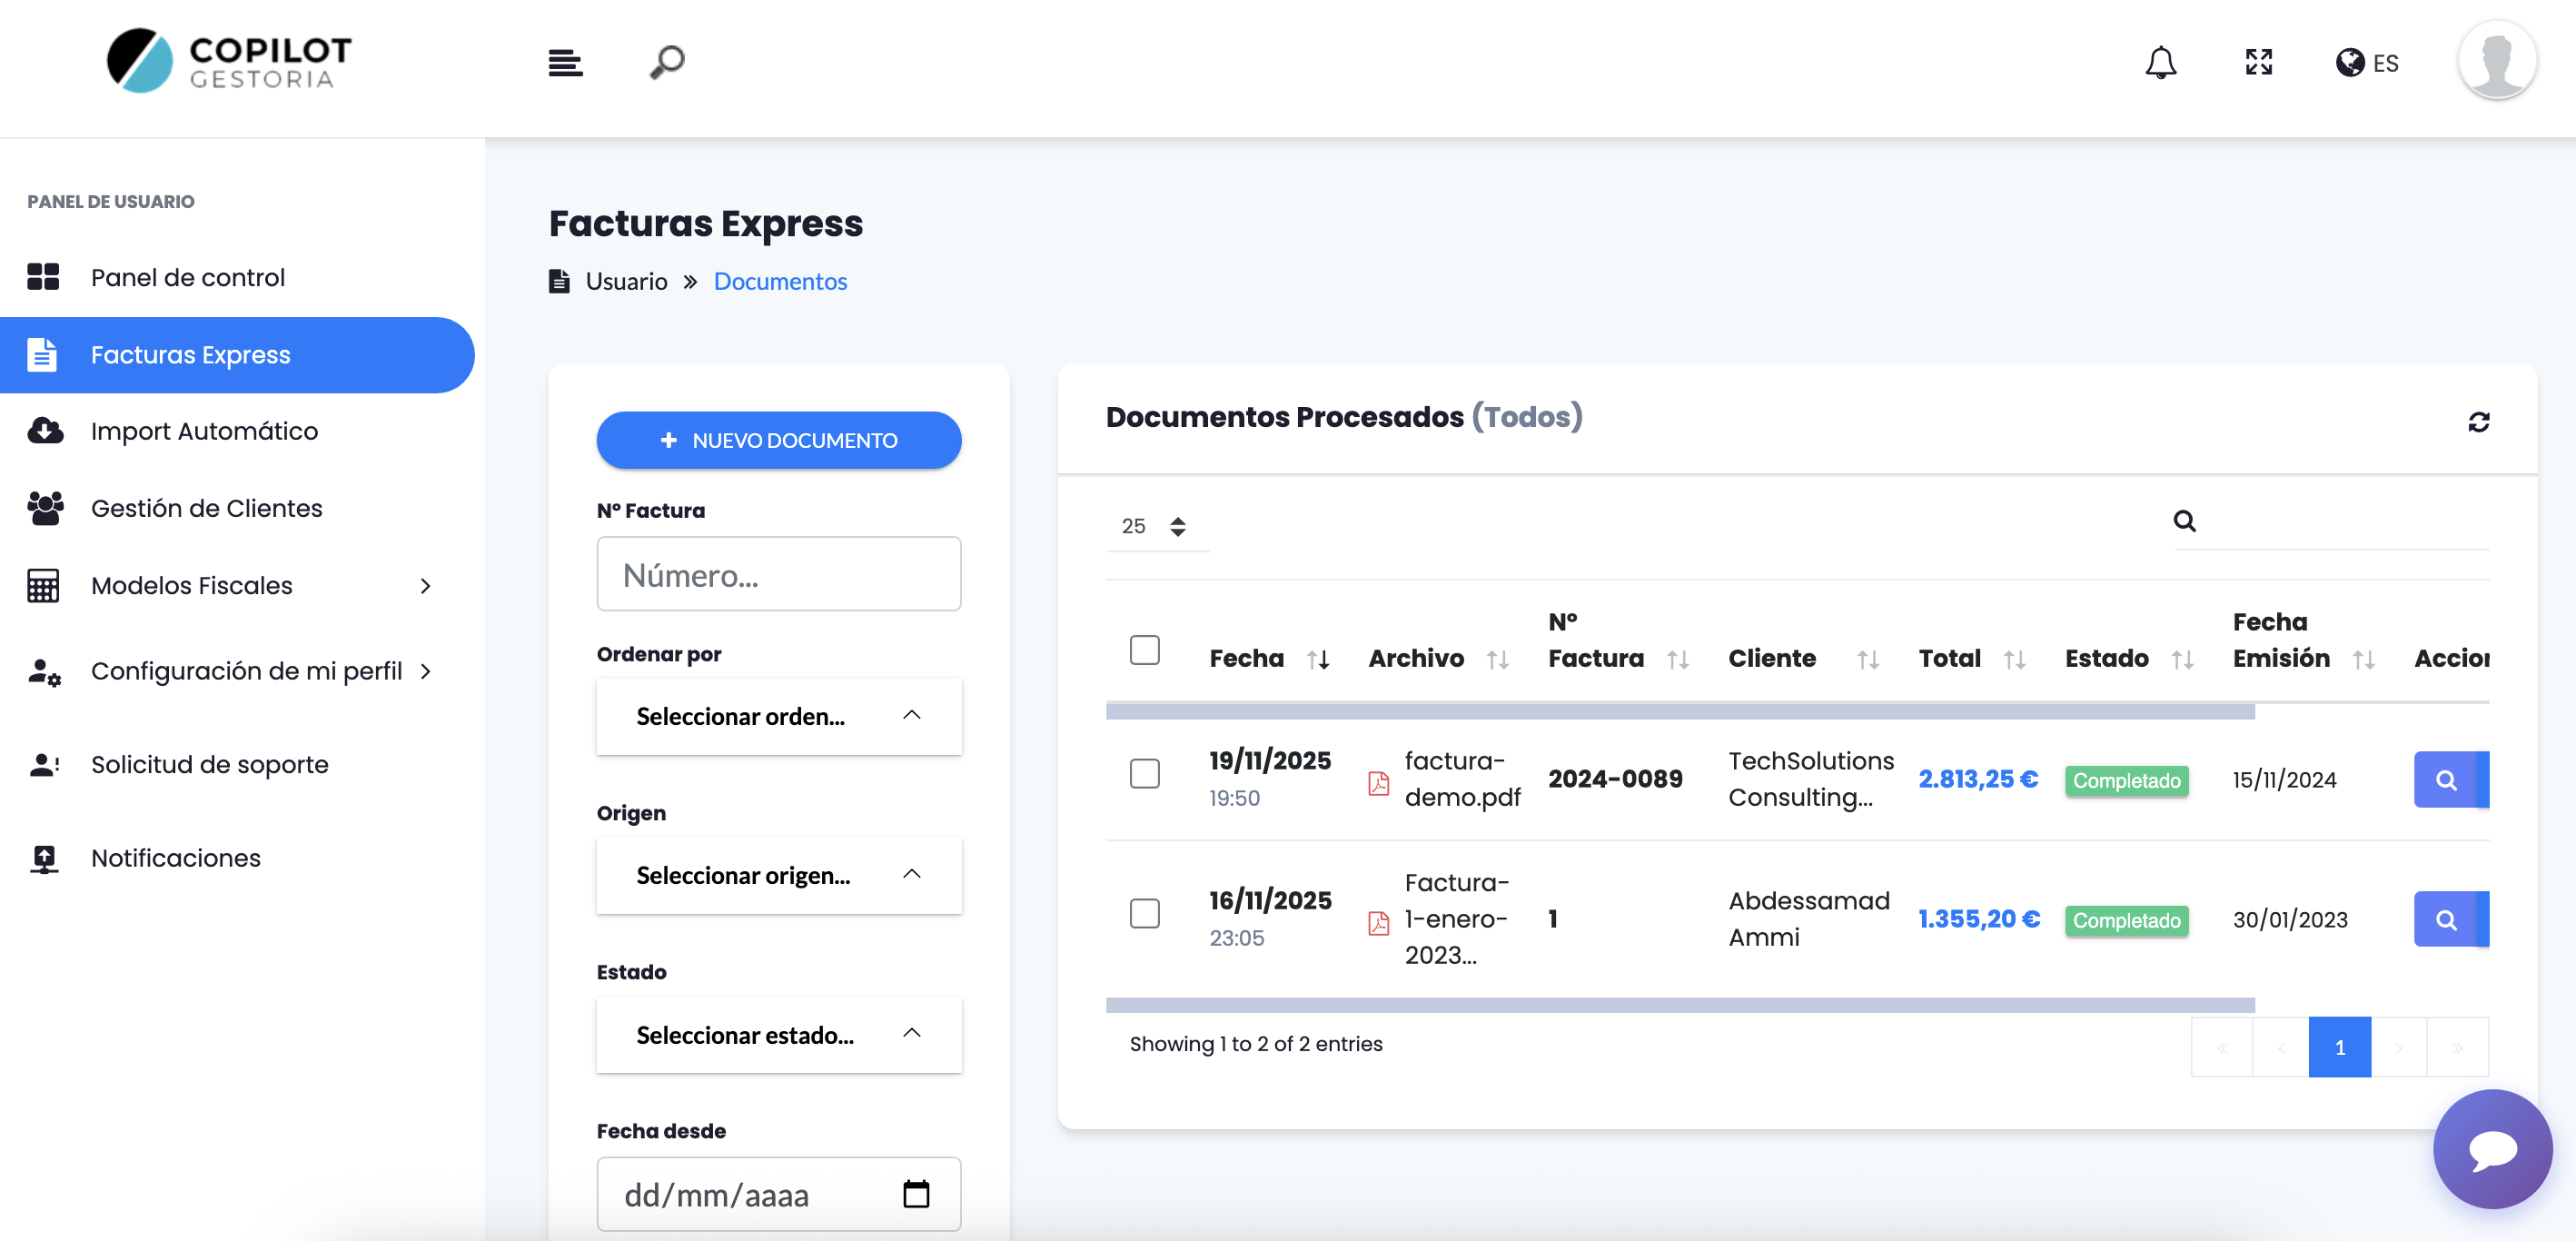
Task: Click the calendar icon in Fecha desde
Action: point(916,1194)
